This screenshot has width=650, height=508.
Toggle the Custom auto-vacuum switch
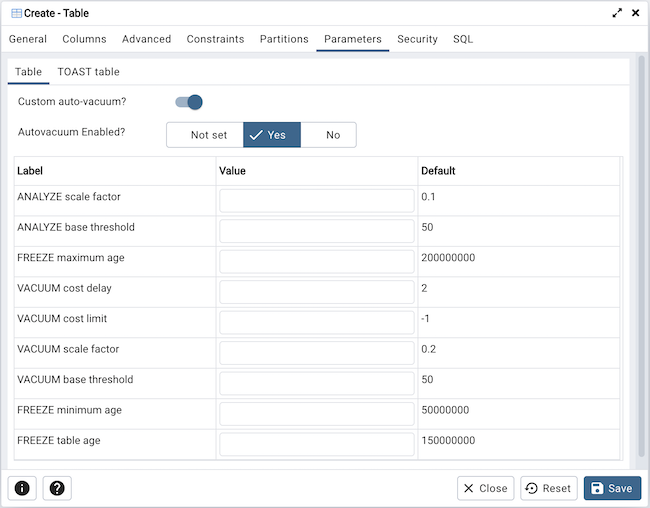189,102
